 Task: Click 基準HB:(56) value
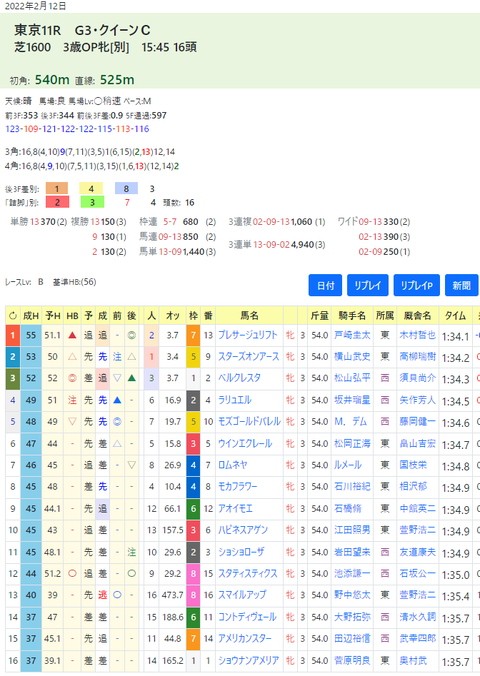[x=74, y=282]
